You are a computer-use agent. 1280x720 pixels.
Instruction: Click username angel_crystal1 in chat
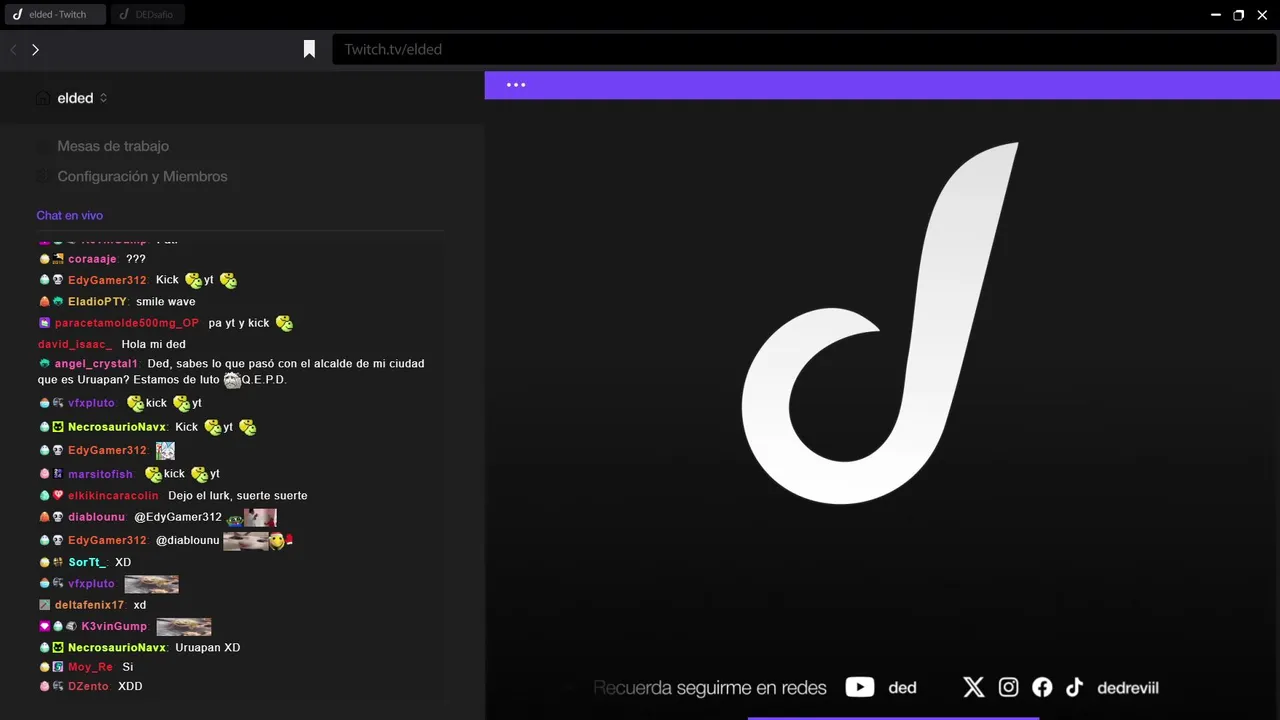(x=96, y=364)
